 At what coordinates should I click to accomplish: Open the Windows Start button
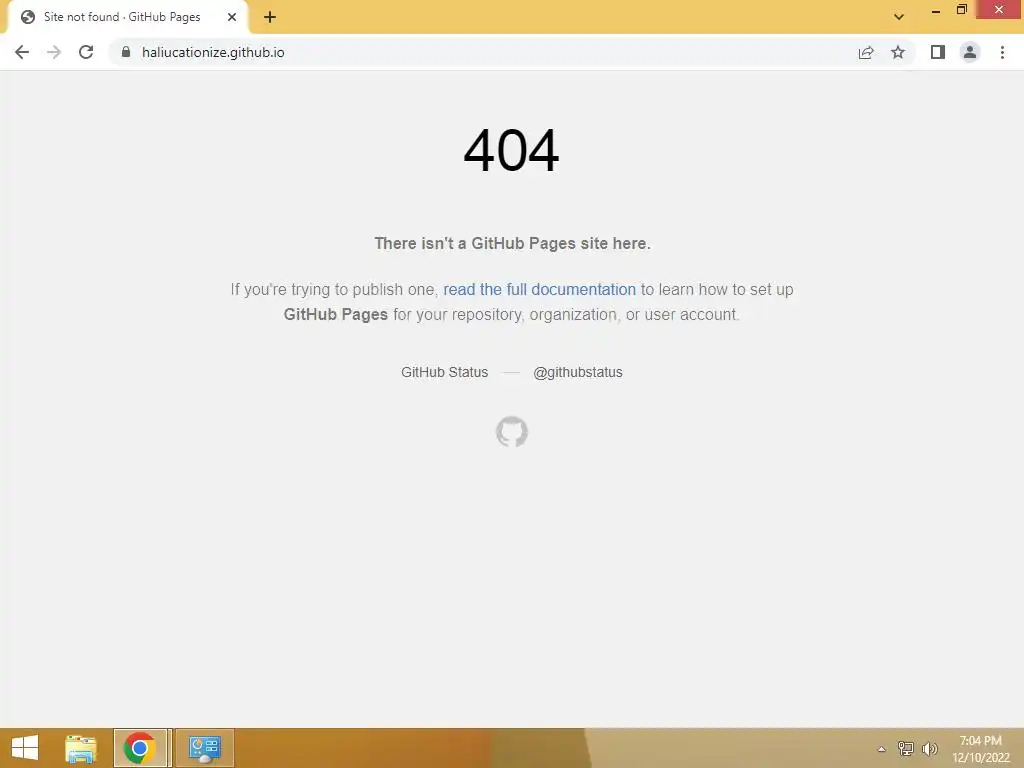(x=25, y=748)
